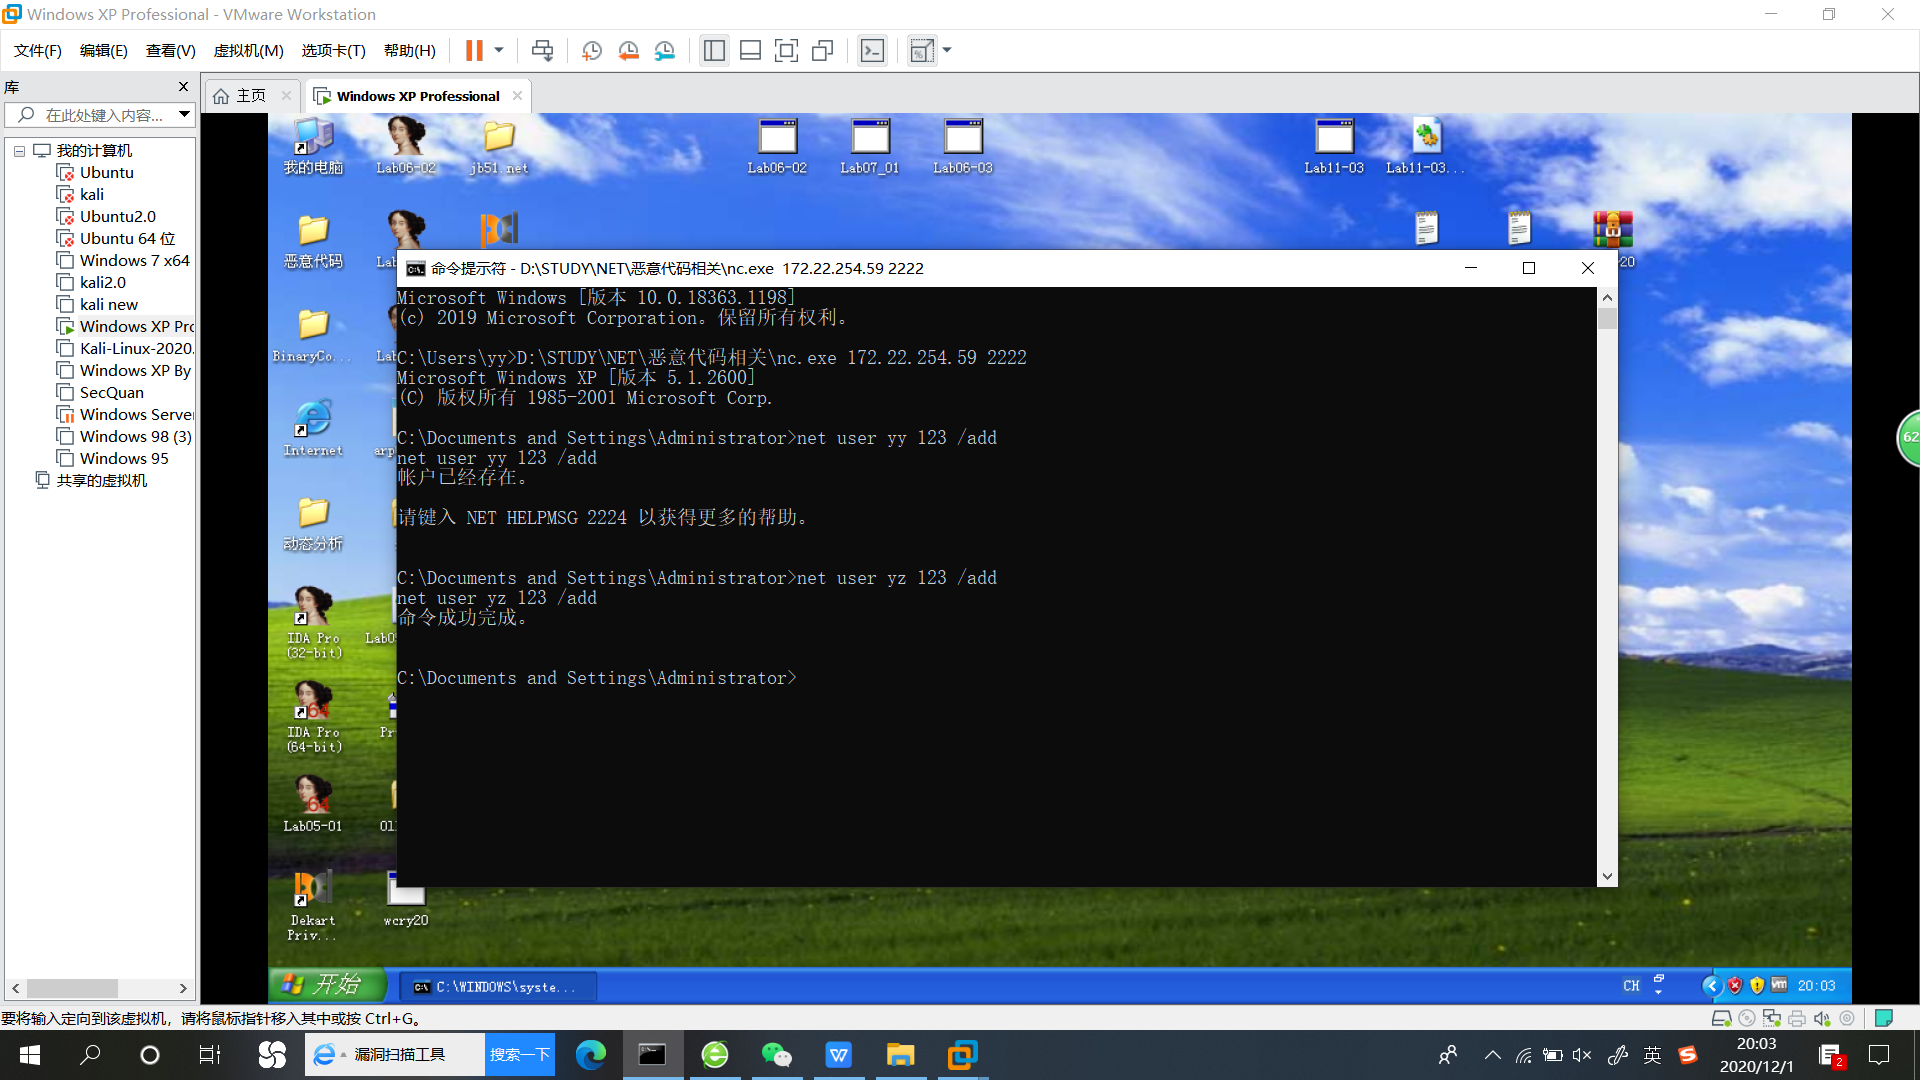The image size is (1920, 1080).
Task: Open the console view terminal icon
Action: [x=872, y=51]
